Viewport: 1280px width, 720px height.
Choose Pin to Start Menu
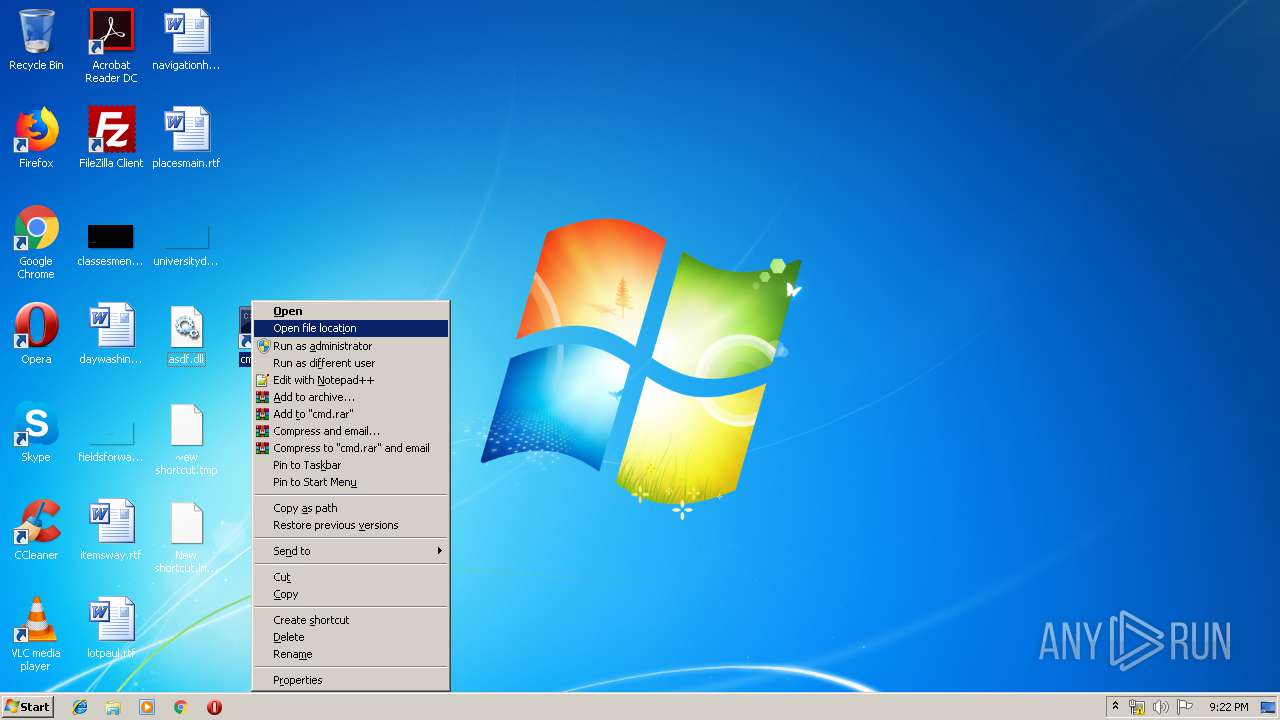click(350, 482)
